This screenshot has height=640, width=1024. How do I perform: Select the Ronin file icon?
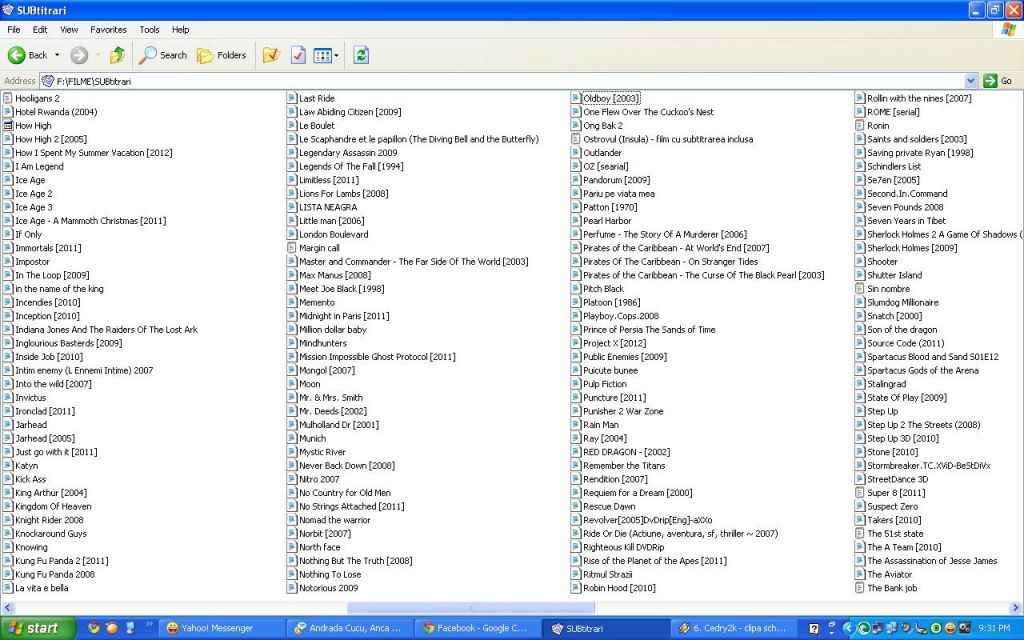(x=859, y=125)
